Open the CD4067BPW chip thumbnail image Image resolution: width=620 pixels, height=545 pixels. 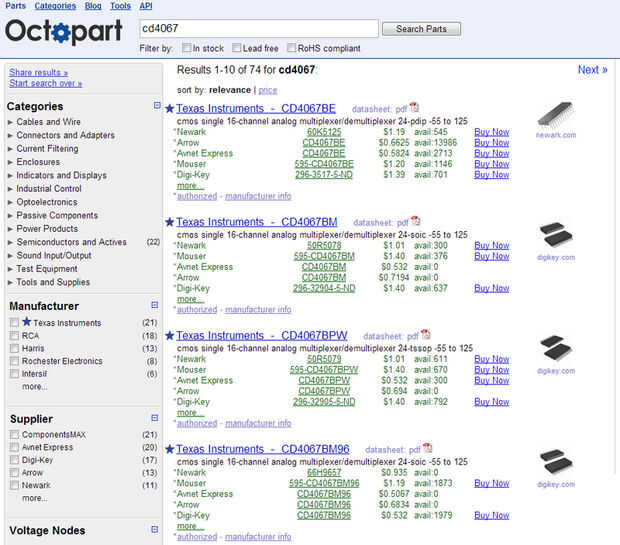[x=556, y=348]
